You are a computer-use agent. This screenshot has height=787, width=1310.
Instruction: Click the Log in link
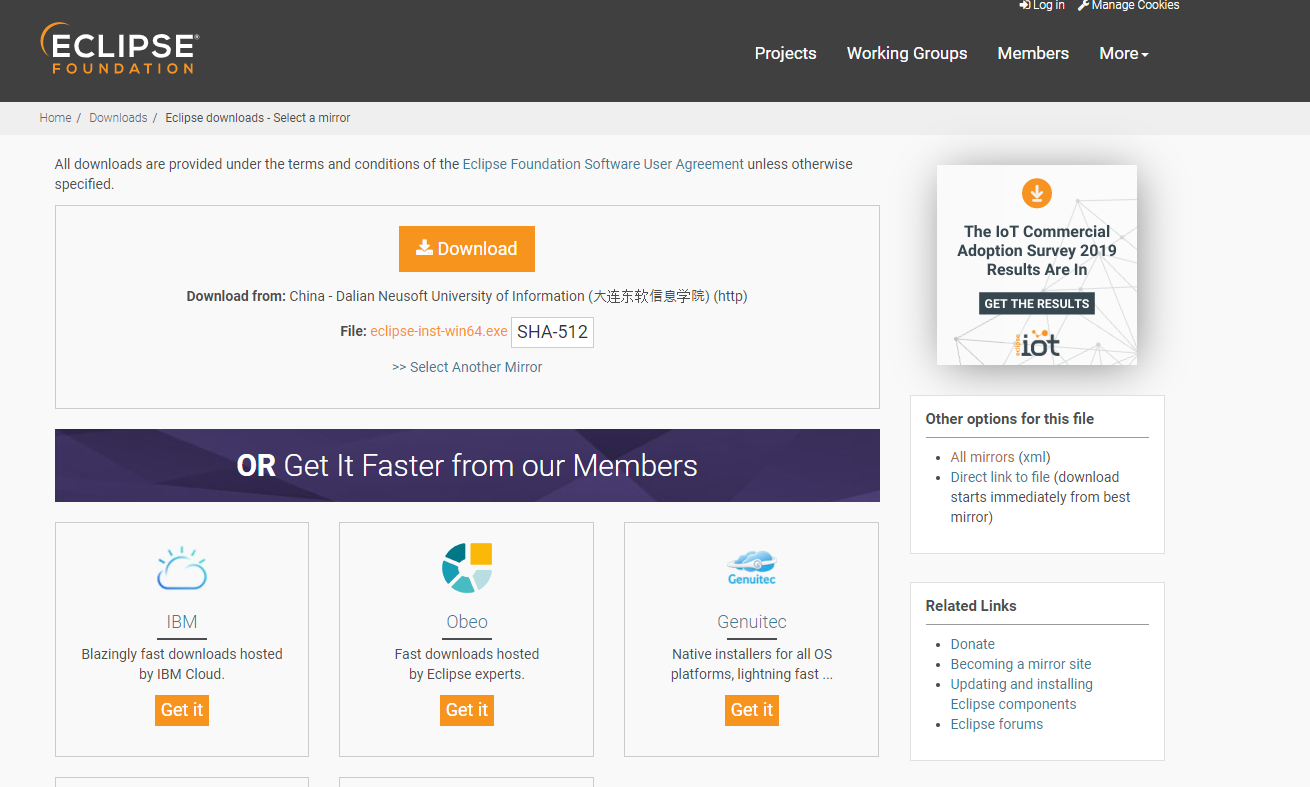1042,5
